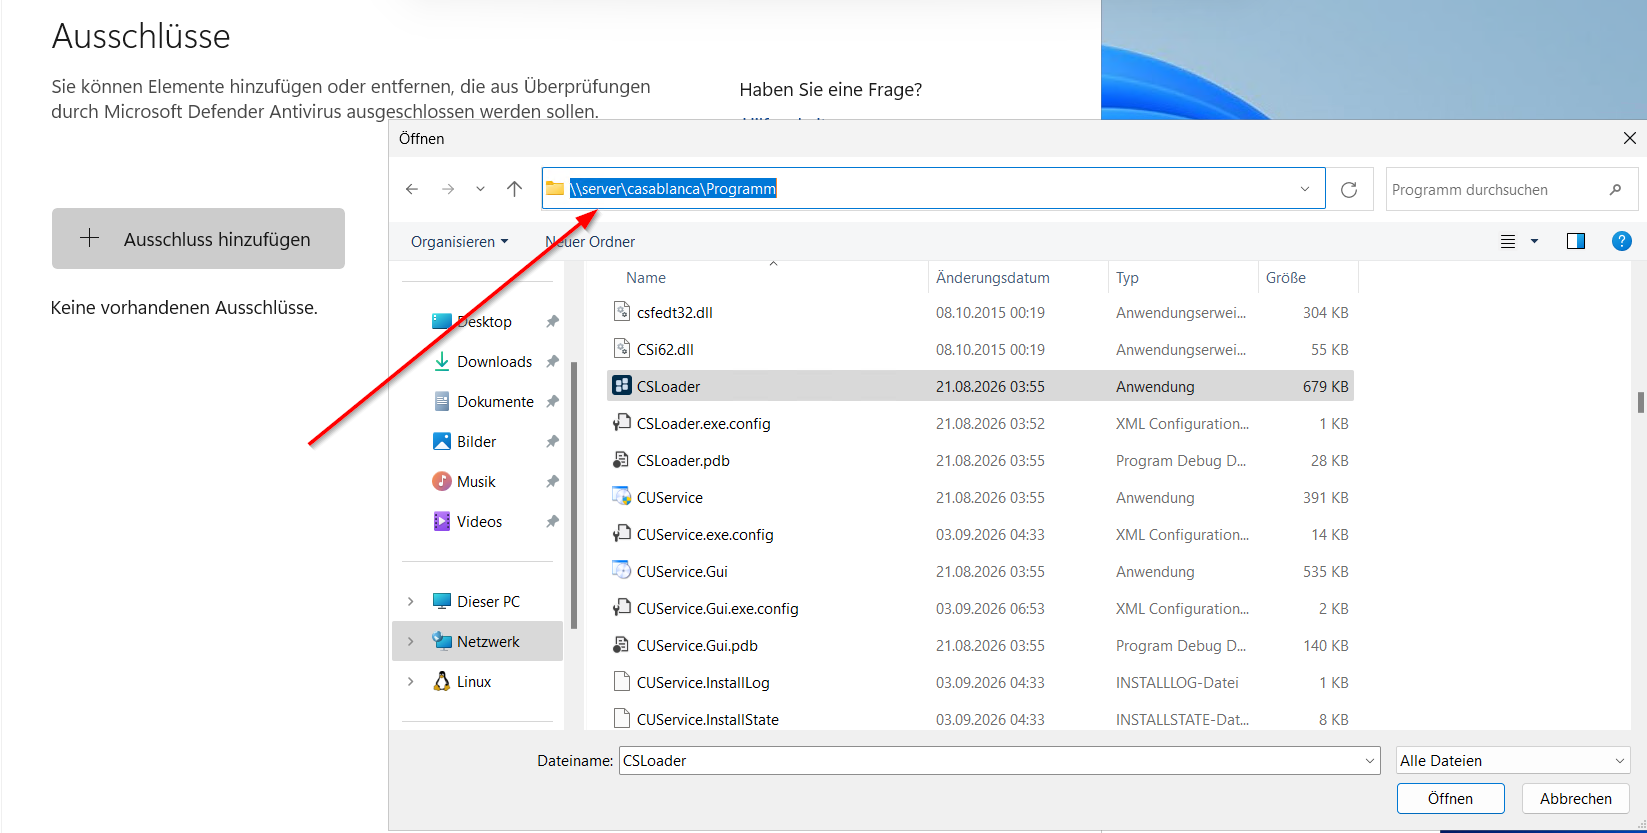Expand the Dateiname dropdown arrow

(x=1370, y=760)
